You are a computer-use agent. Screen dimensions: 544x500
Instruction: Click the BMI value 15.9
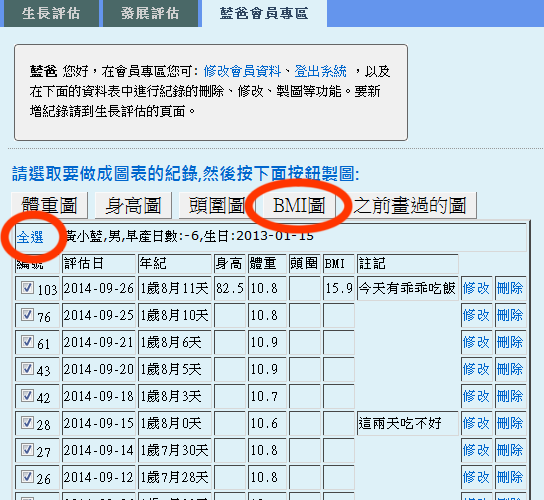coord(339,288)
